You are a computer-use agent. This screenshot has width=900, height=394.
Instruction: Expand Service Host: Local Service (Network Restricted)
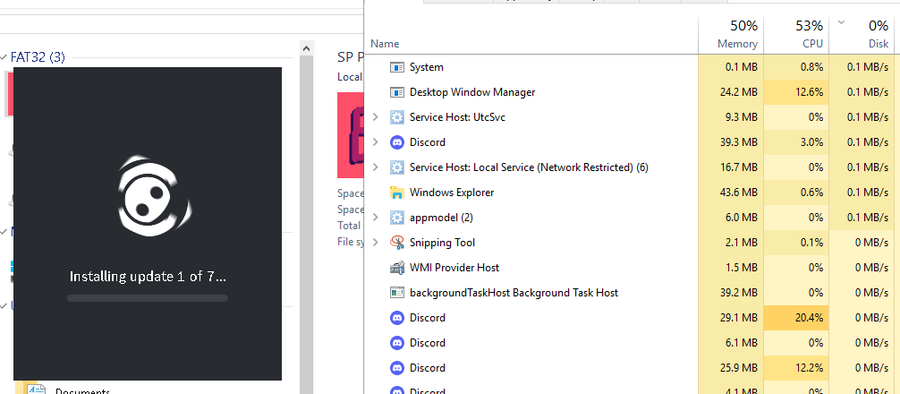click(375, 167)
